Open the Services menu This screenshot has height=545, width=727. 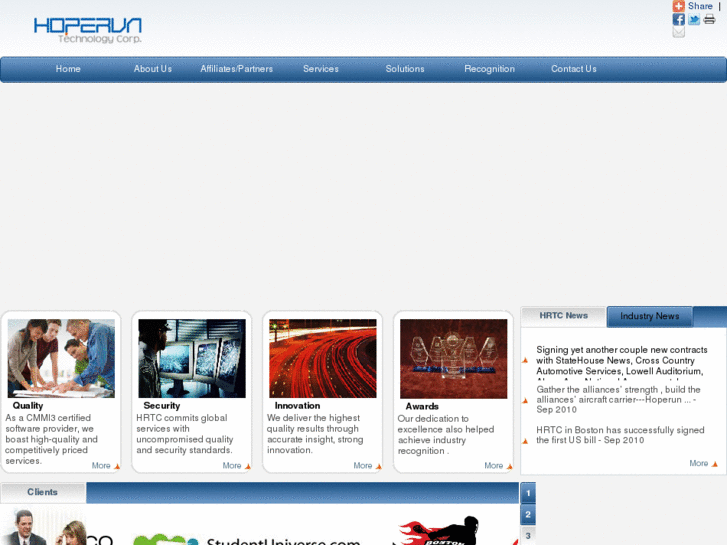pos(321,69)
